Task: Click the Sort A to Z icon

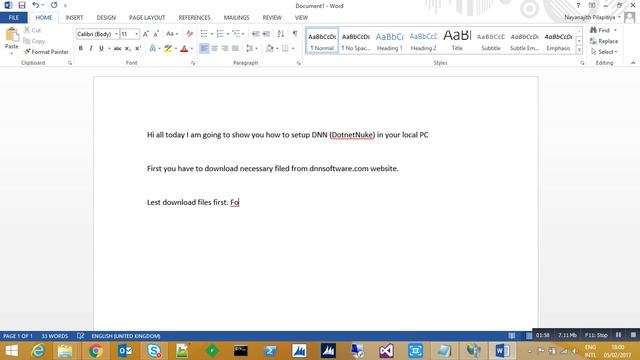Action: pos(281,34)
